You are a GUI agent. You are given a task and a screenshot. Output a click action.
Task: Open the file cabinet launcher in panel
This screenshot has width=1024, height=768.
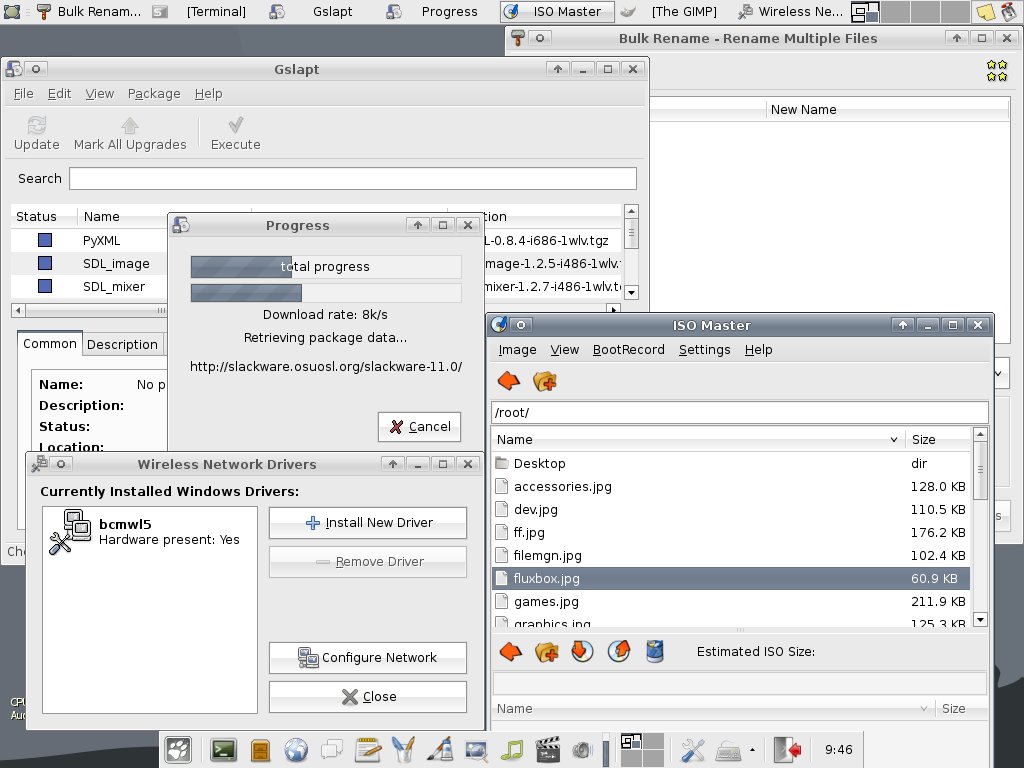coord(260,750)
